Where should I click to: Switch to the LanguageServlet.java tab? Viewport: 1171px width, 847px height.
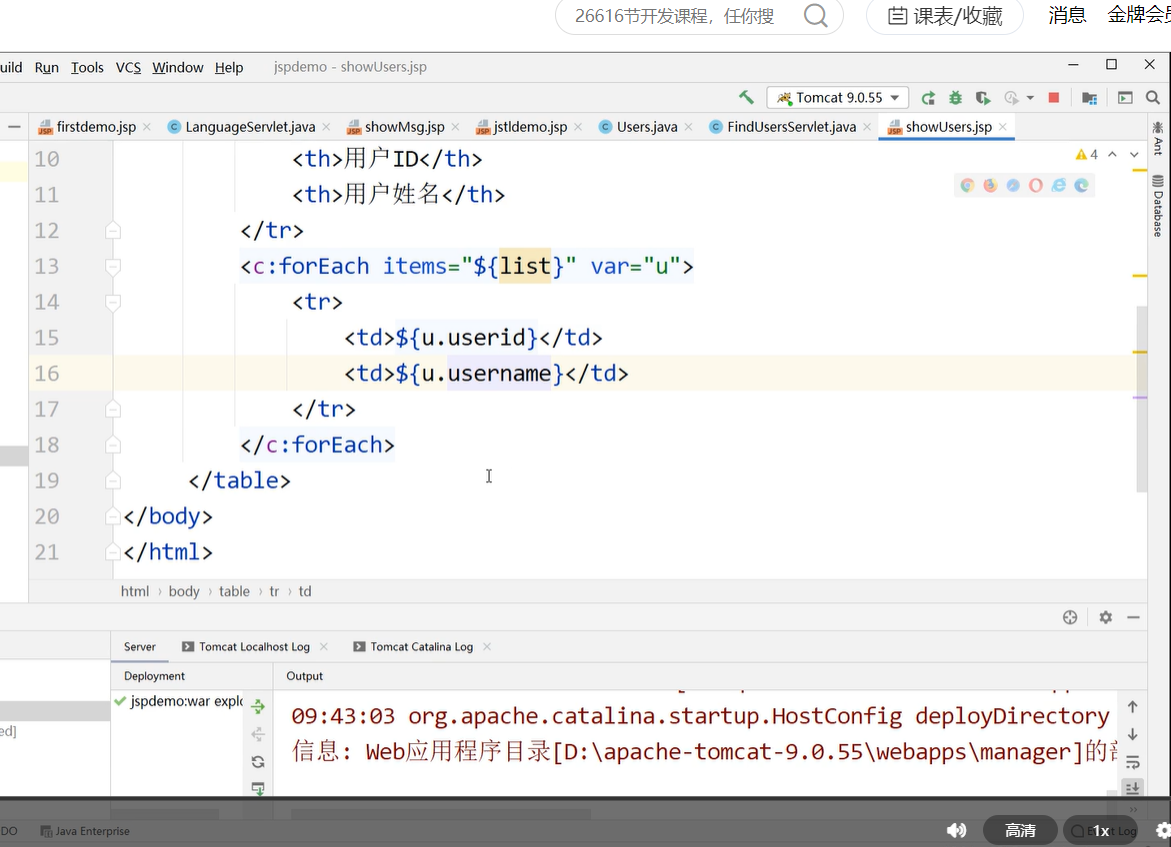pyautogui.click(x=249, y=127)
